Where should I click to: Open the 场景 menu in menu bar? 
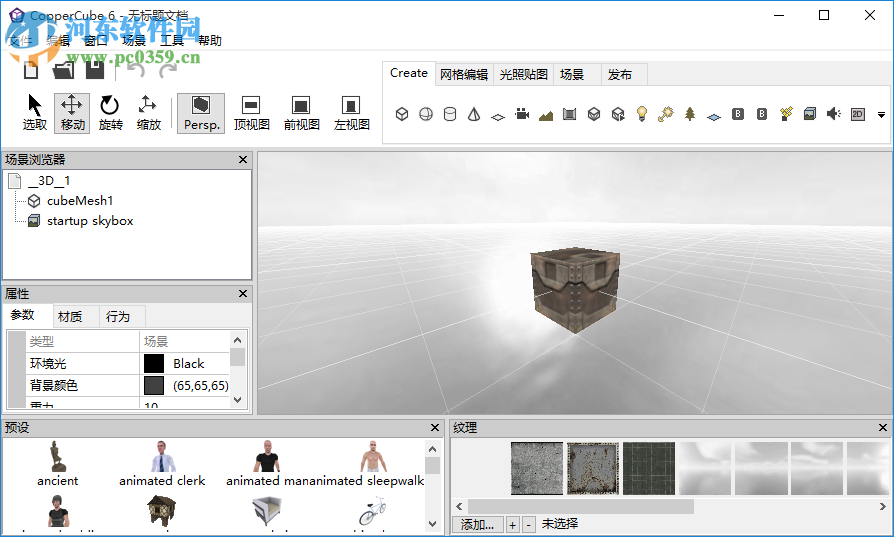133,40
